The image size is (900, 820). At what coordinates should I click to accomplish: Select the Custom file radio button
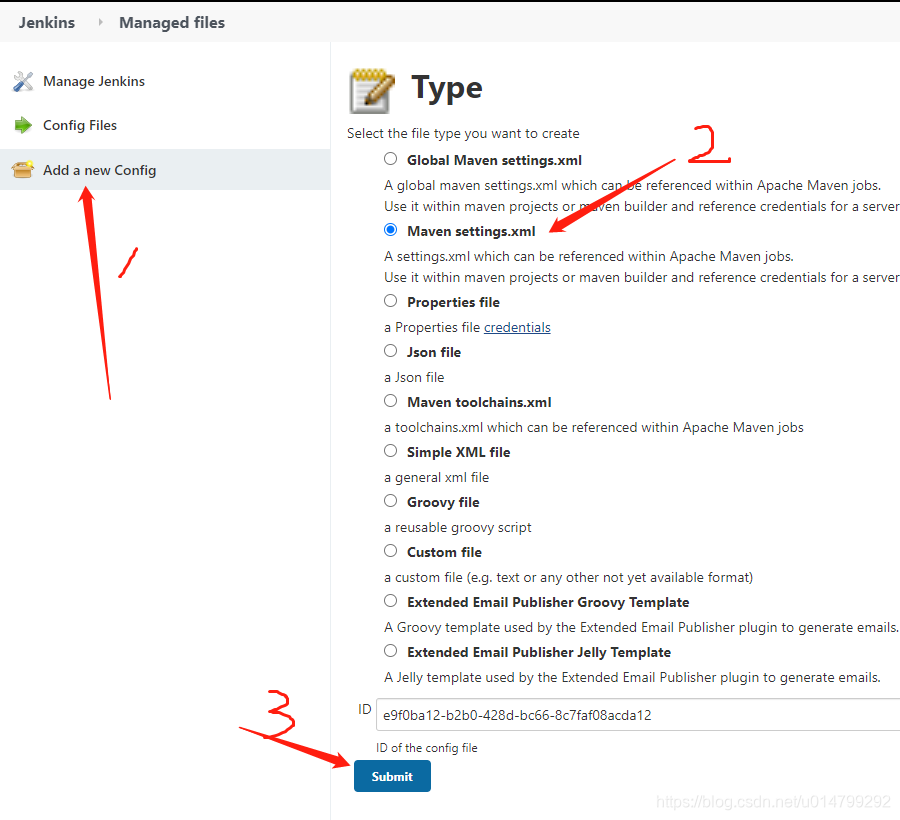390,551
